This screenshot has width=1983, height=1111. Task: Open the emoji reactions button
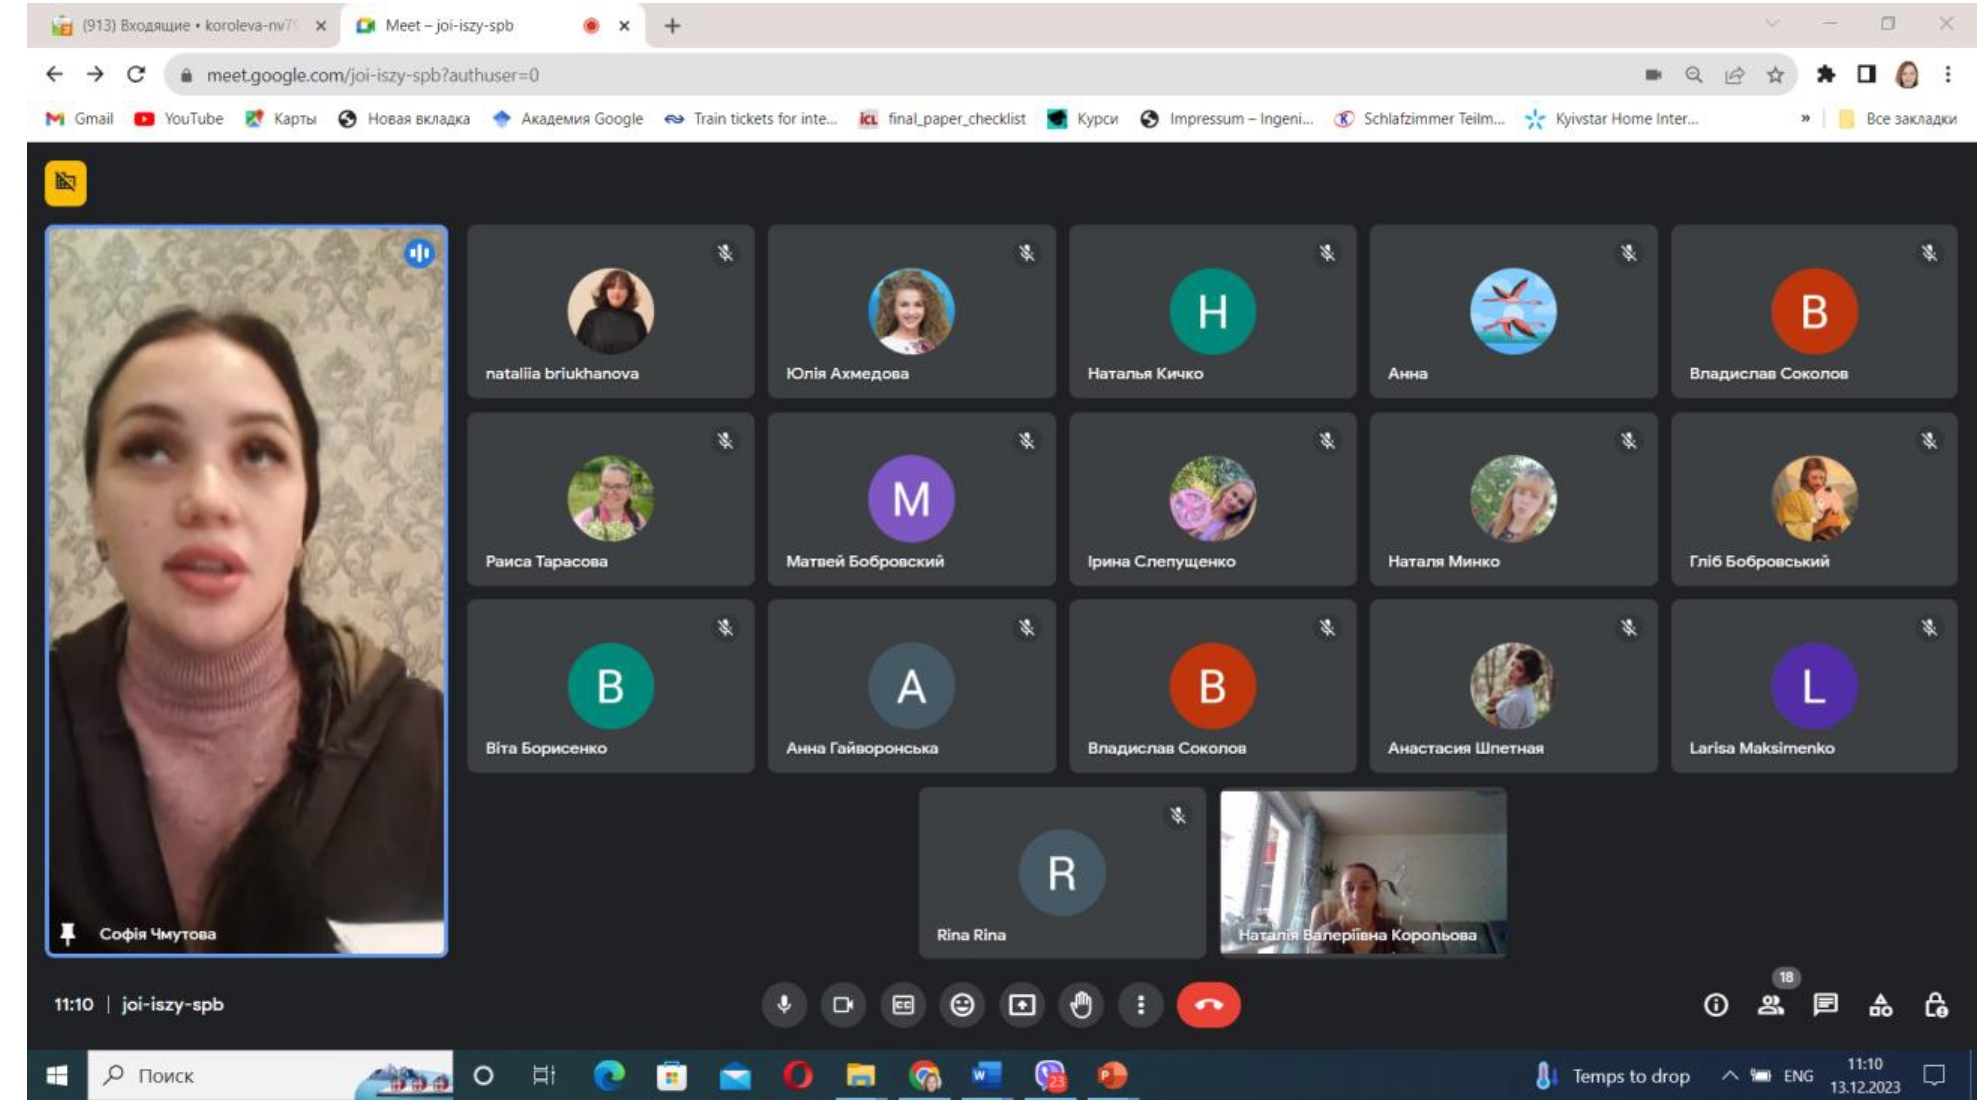tap(962, 1005)
